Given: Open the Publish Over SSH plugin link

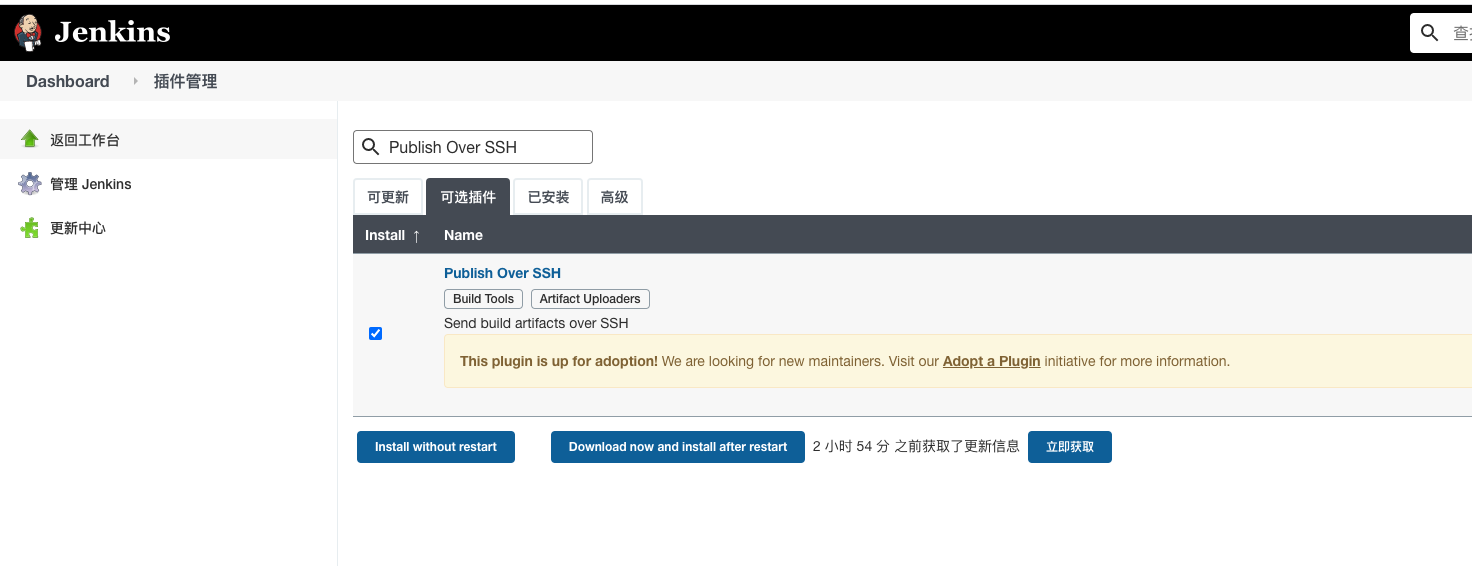Looking at the screenshot, I should [x=502, y=273].
